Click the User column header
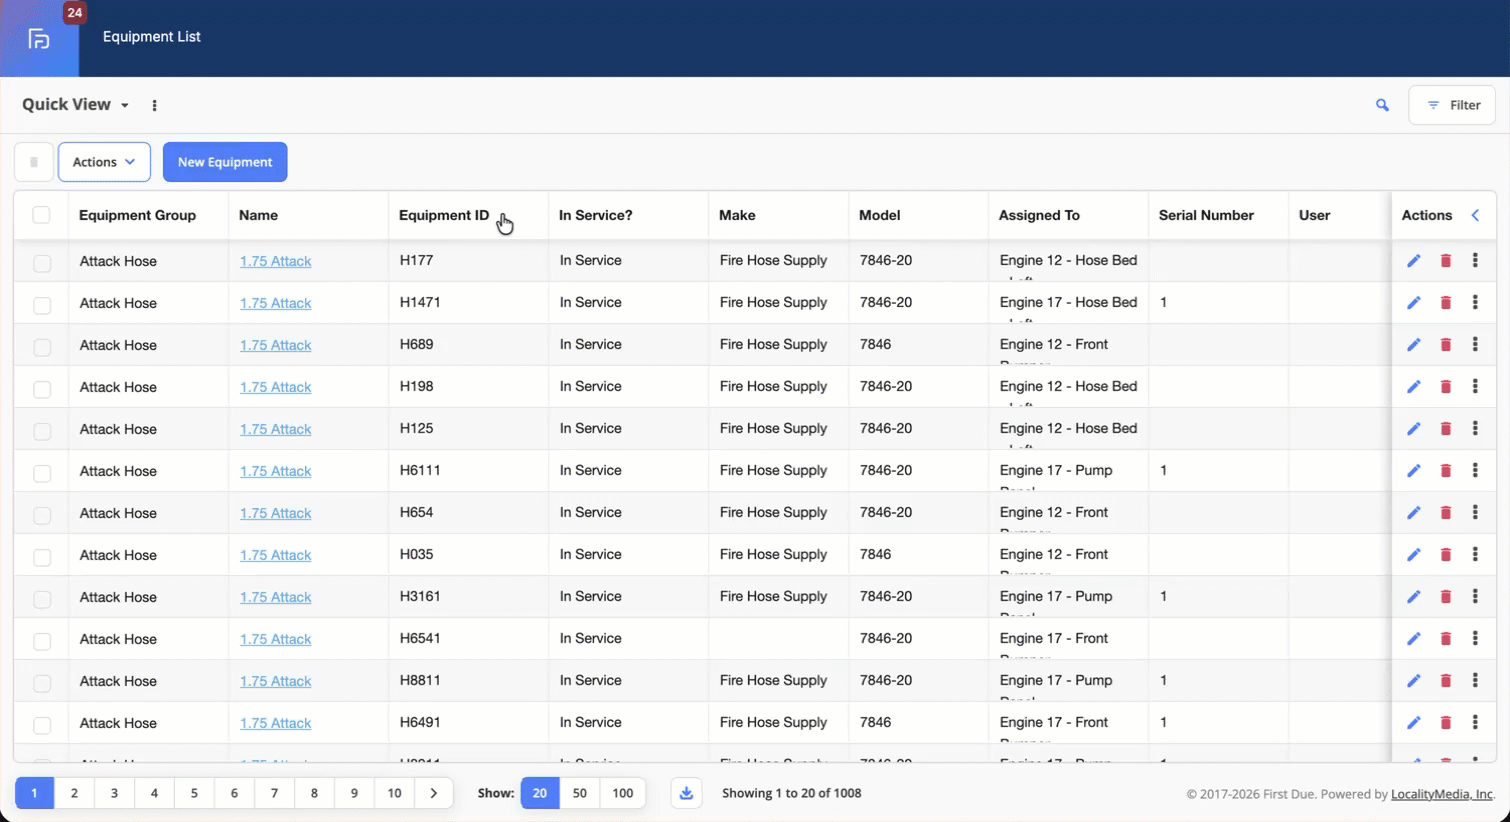The height and width of the screenshot is (822, 1510). 1314,215
